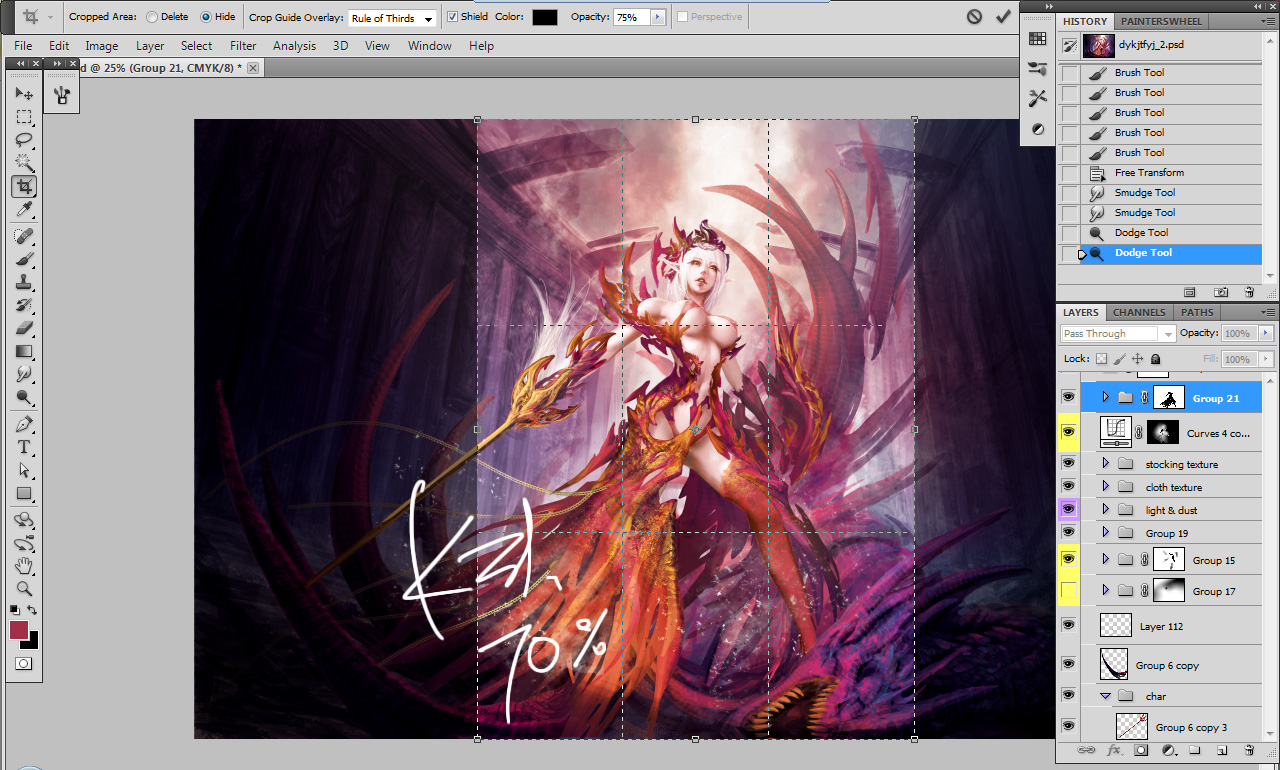The width and height of the screenshot is (1280, 770).
Task: Create new snapshot in History panel
Action: pos(1221,292)
